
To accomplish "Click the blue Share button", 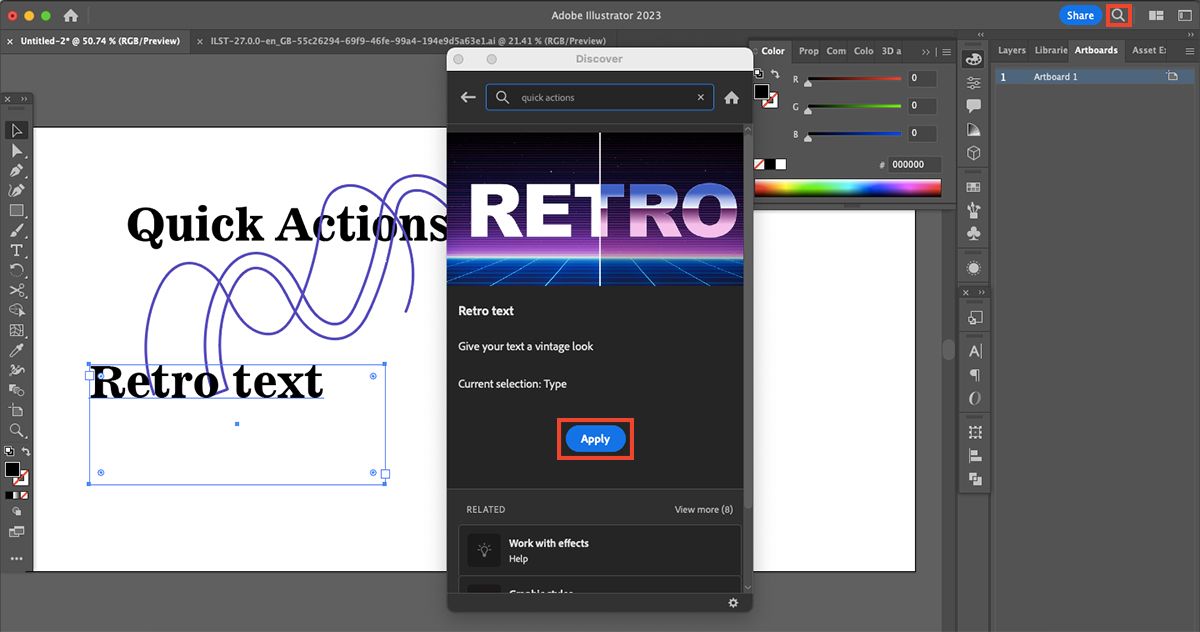I will pos(1080,15).
